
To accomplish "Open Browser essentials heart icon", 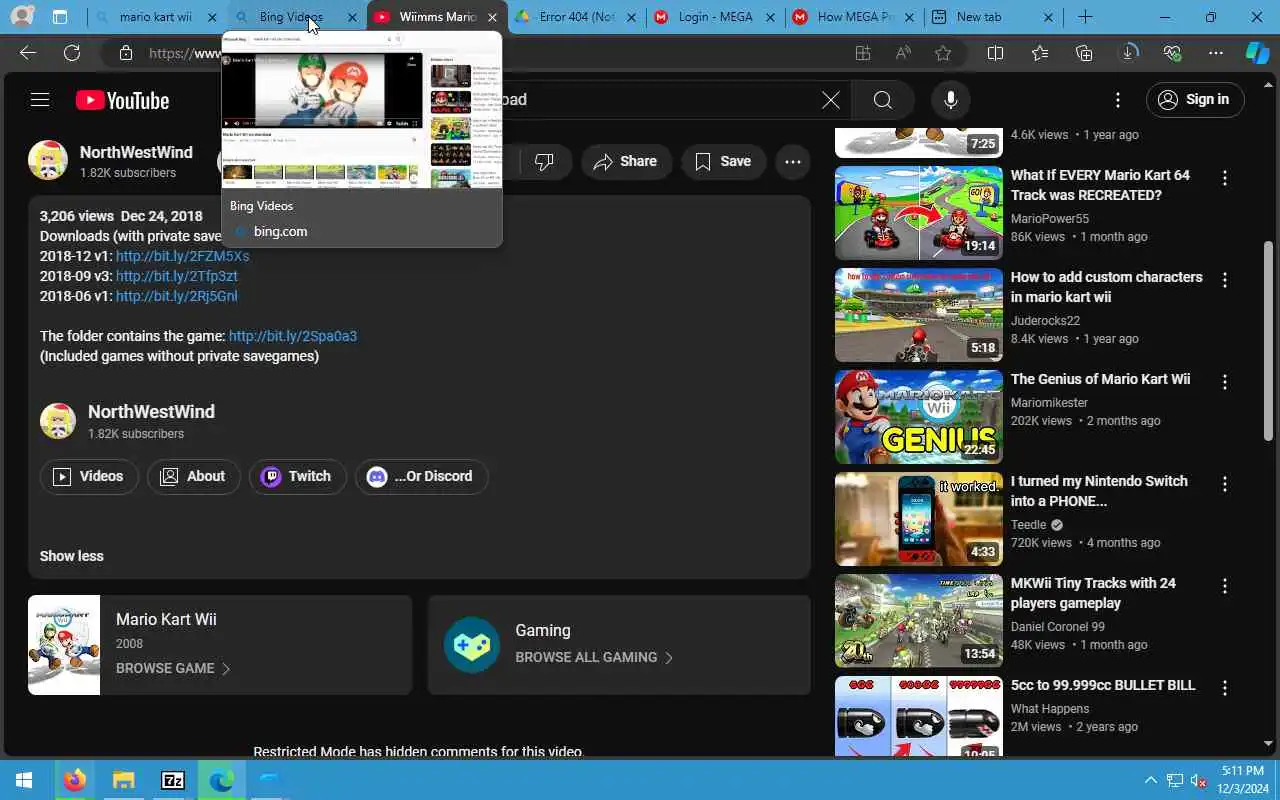I will [1173, 53].
